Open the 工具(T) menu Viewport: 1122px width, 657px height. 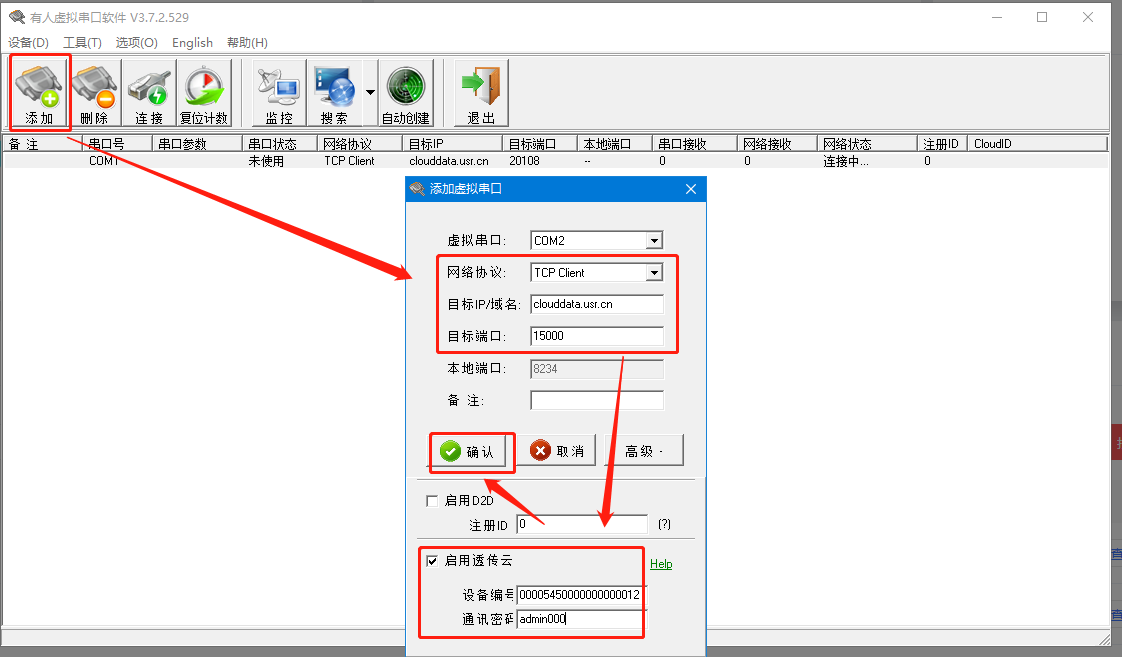[82, 43]
